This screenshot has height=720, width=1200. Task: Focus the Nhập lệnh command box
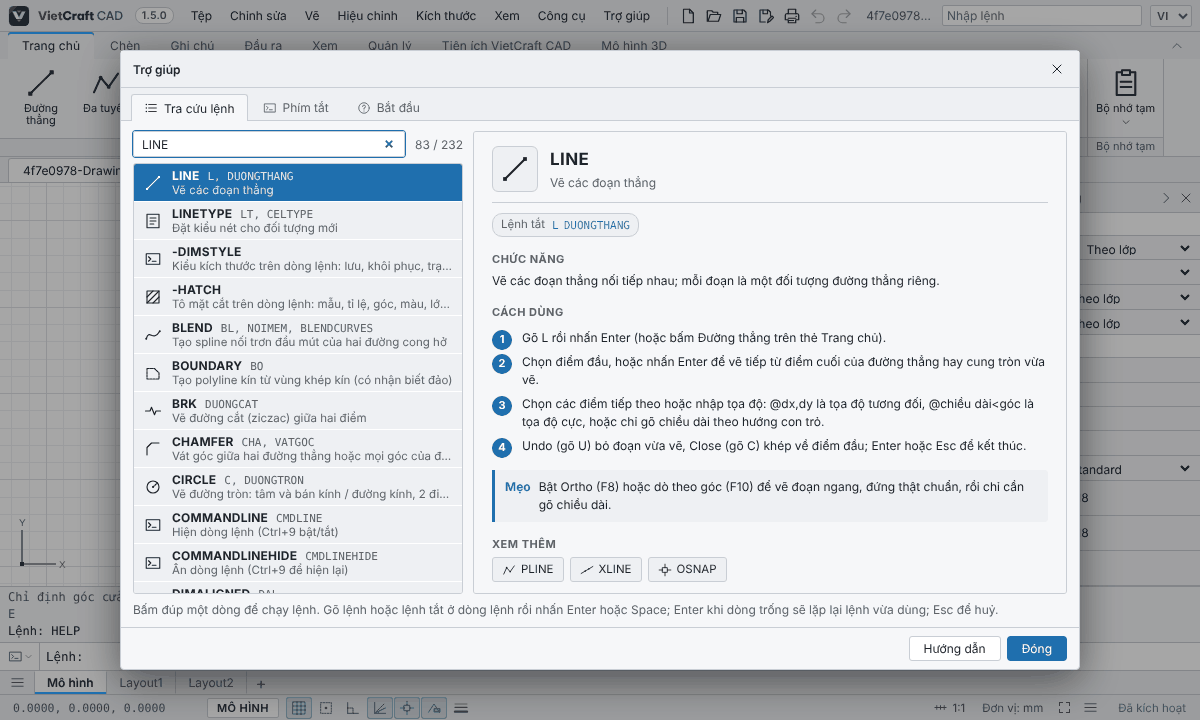(1041, 16)
